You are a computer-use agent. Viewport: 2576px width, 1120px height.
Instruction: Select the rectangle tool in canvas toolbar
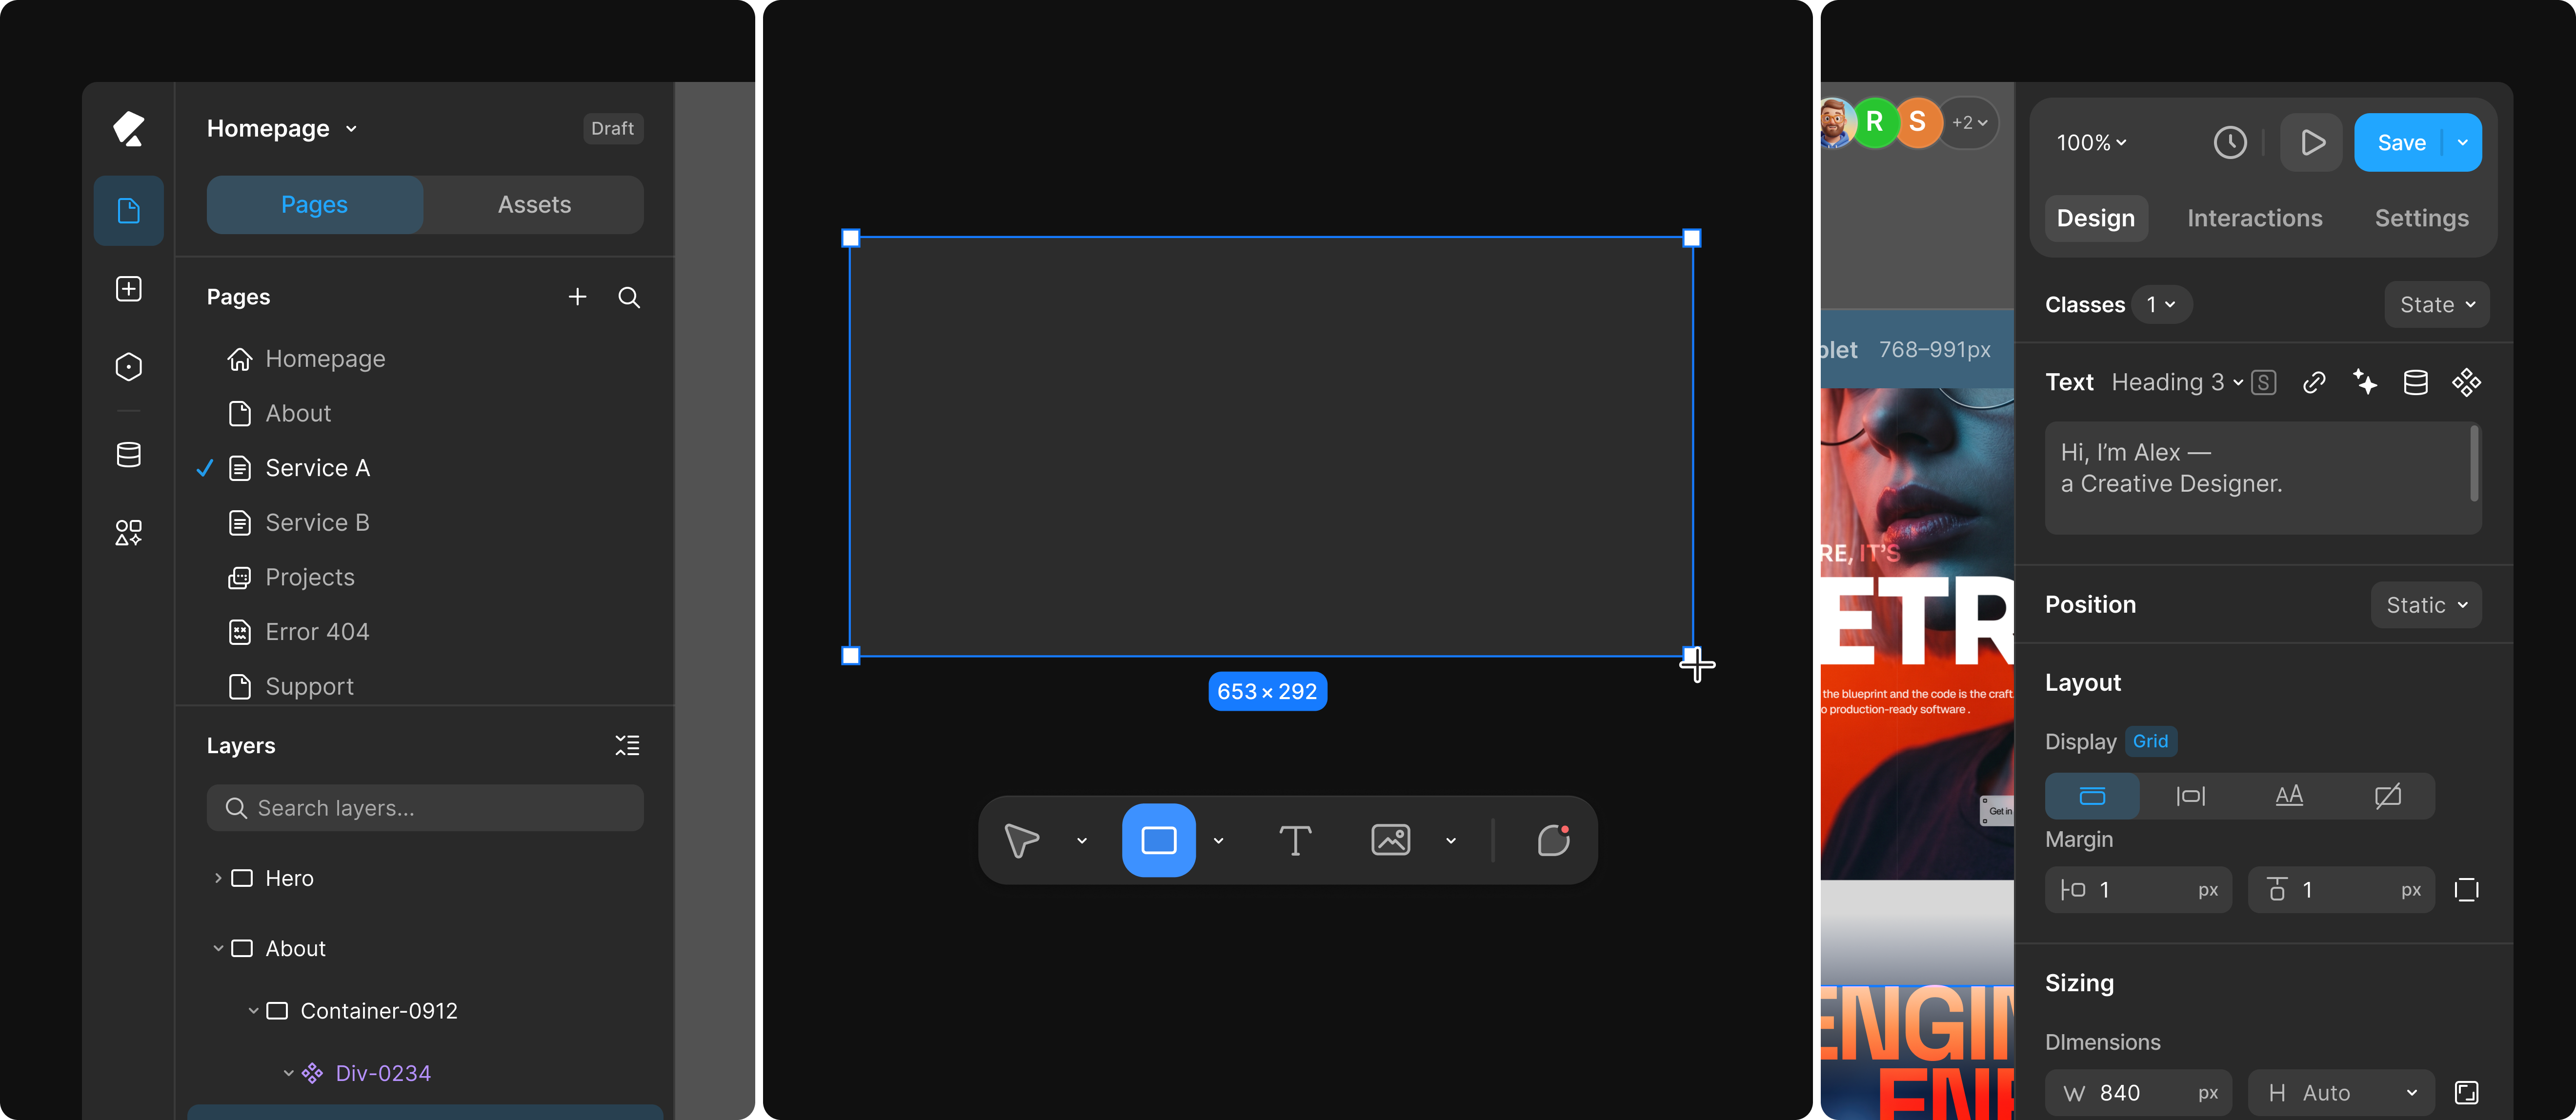(x=1158, y=840)
